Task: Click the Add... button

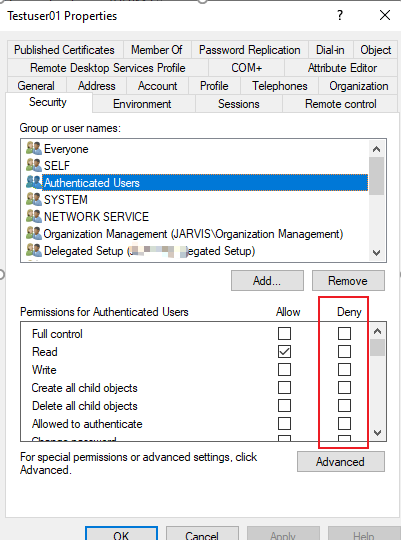Action: [267, 281]
